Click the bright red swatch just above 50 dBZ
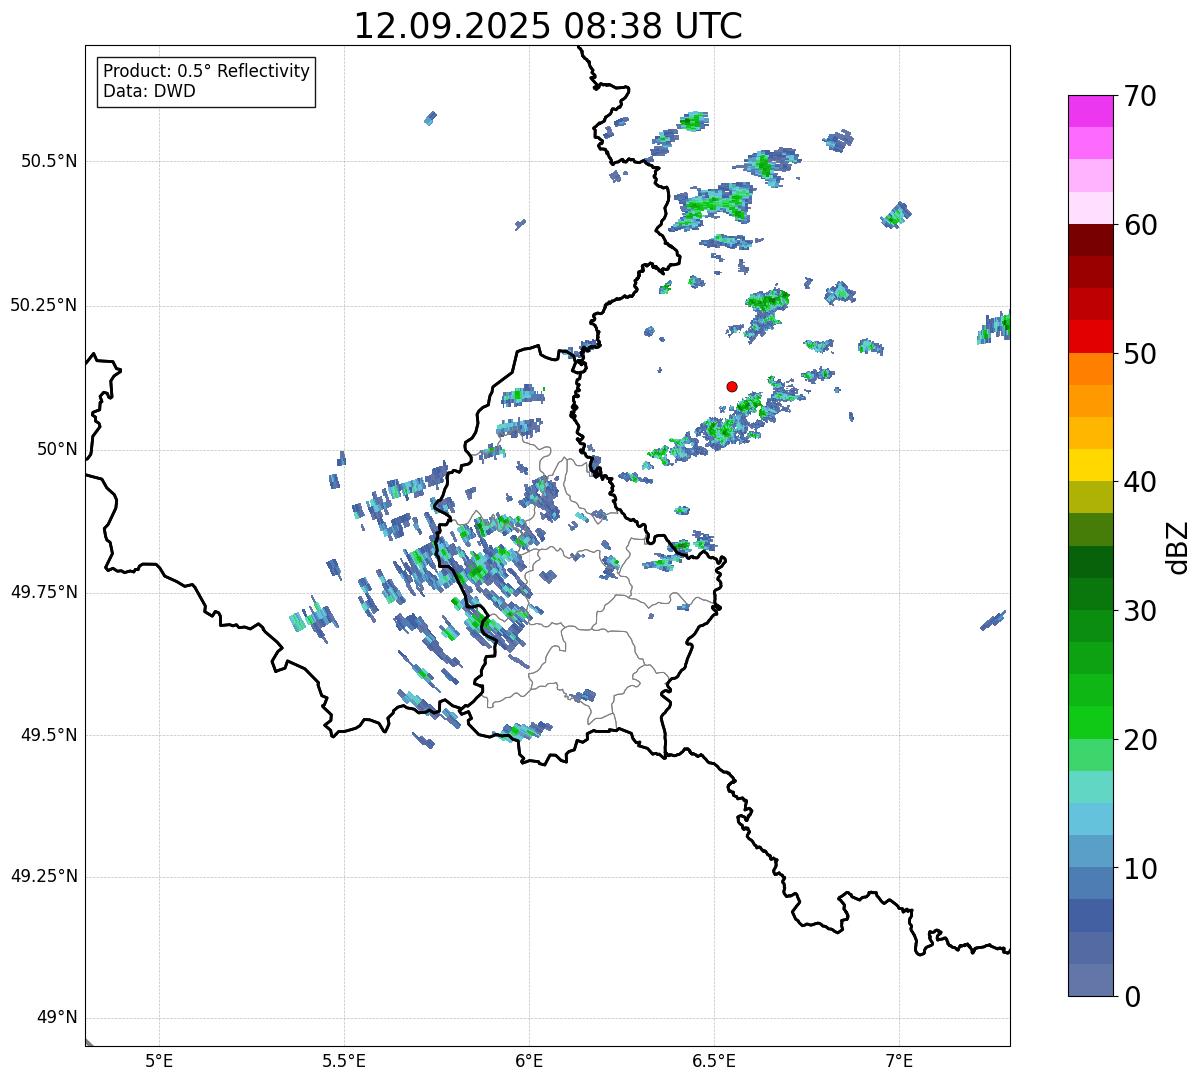1202x1081 pixels. pos(1089,337)
